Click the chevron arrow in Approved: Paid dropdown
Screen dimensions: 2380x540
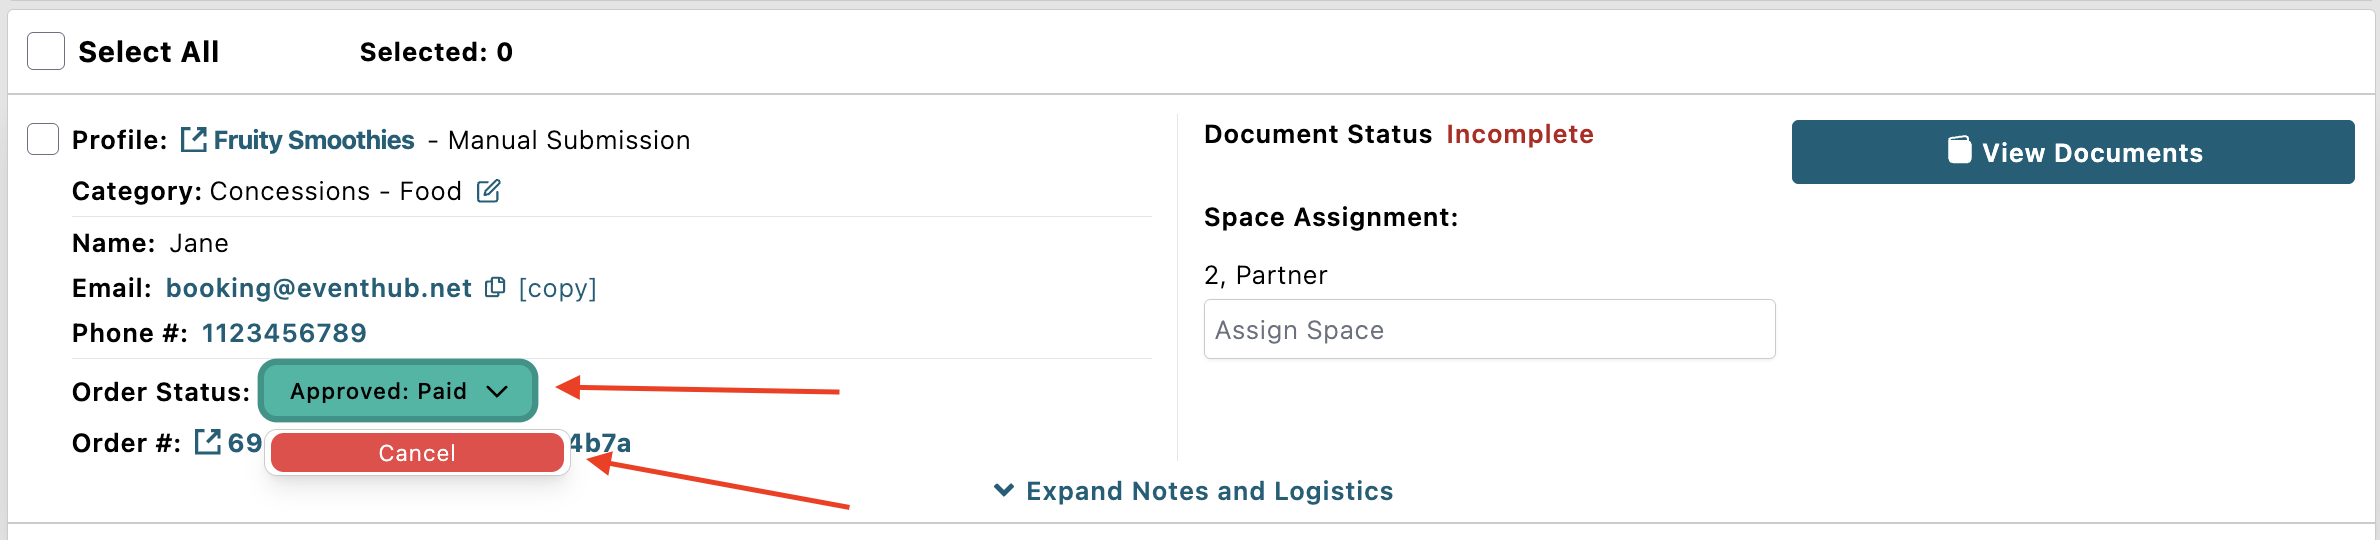click(x=497, y=391)
